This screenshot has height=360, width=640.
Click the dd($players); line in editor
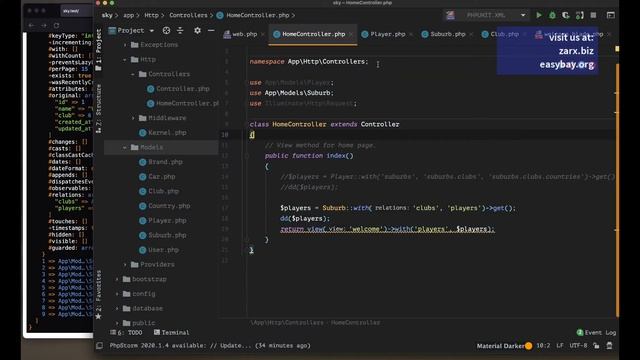coord(304,218)
